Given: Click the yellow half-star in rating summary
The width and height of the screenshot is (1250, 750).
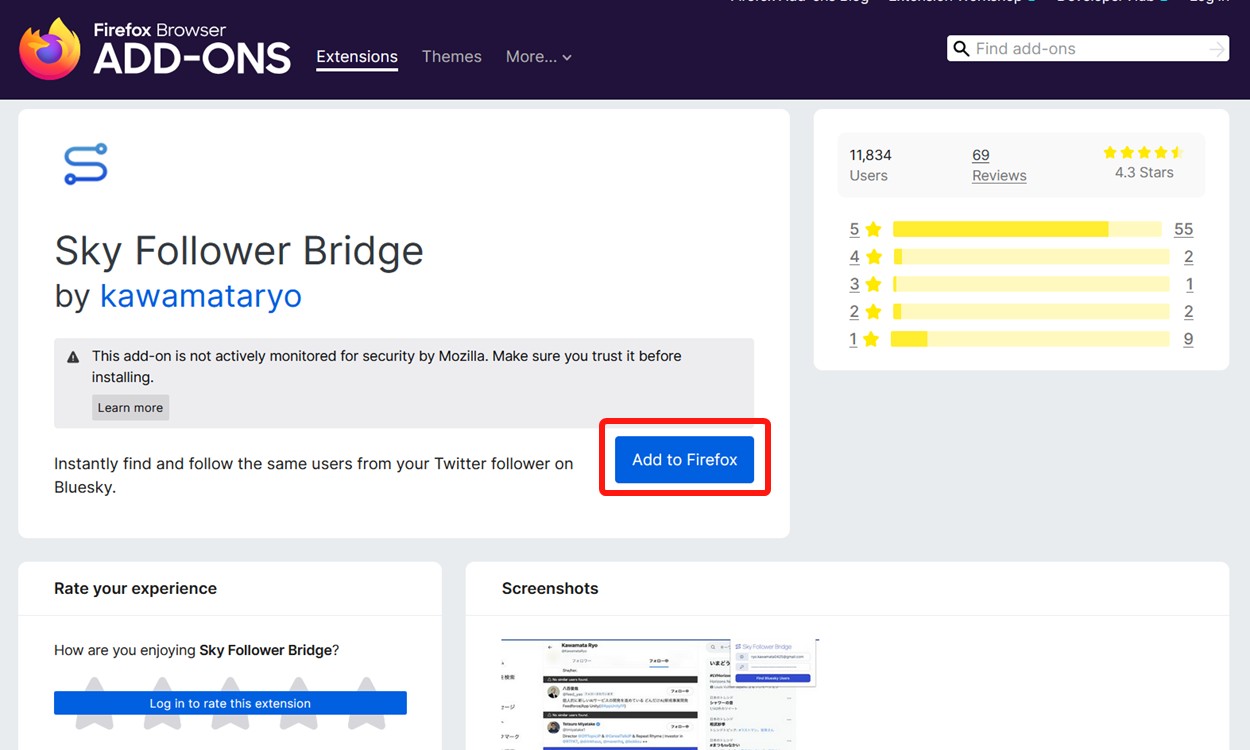Looking at the screenshot, I should (x=1177, y=152).
